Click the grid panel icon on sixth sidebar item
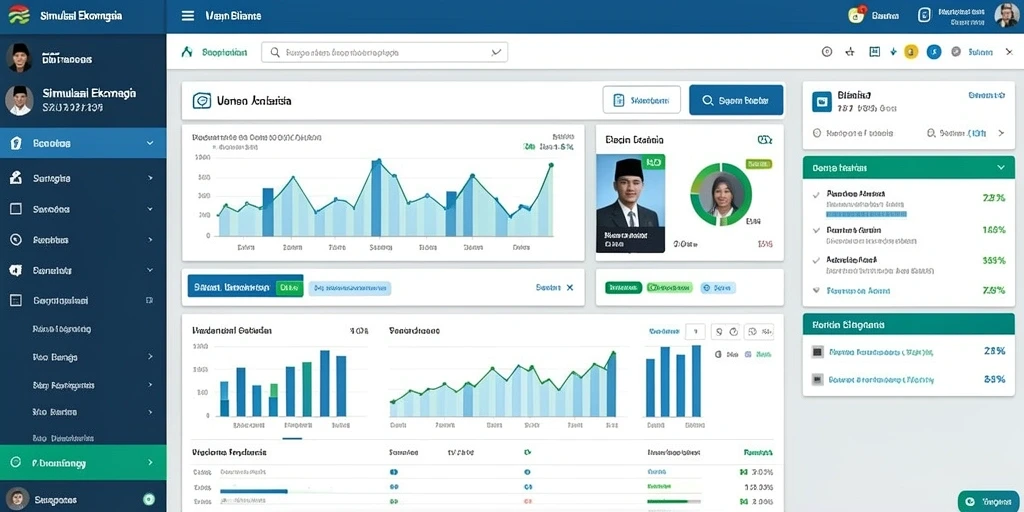The height and width of the screenshot is (512, 1024). (x=16, y=300)
